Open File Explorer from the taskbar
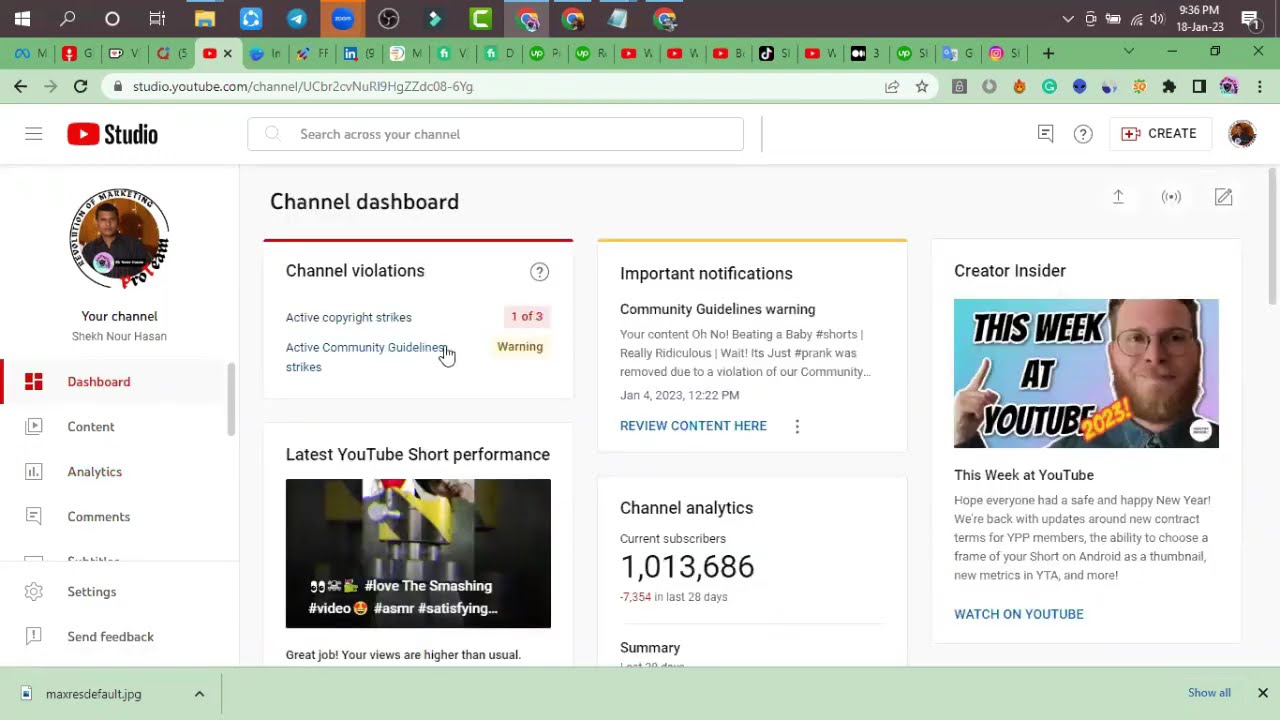Viewport: 1280px width, 720px height. pos(205,18)
